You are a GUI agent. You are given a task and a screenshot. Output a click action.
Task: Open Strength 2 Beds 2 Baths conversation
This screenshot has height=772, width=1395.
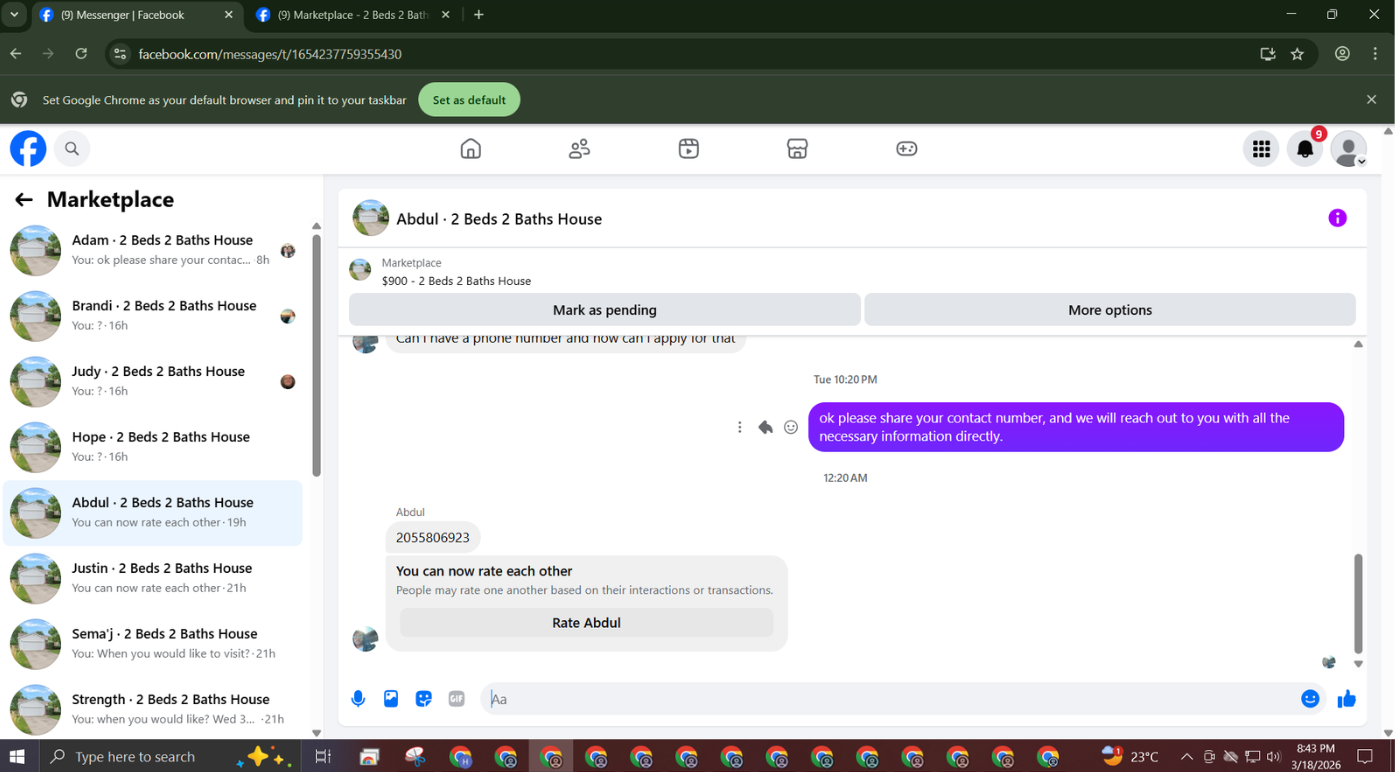click(x=153, y=709)
